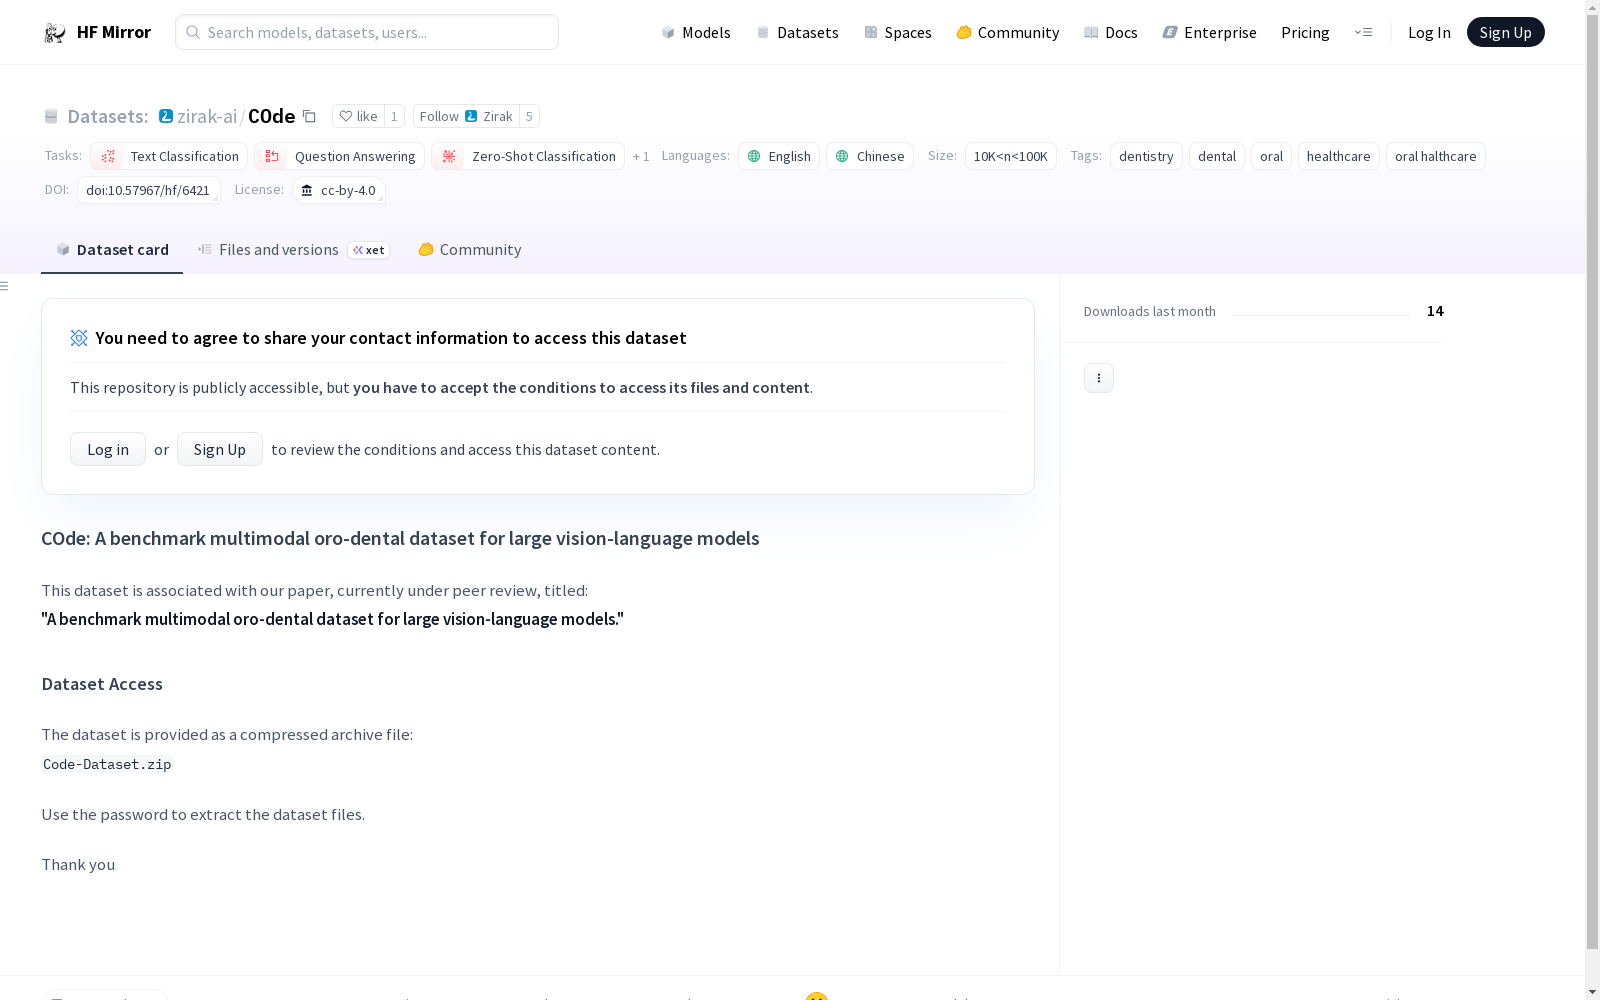Screen dimensions: 1600x1000
Task: Open the top navigation Community link
Action: click(x=1007, y=33)
